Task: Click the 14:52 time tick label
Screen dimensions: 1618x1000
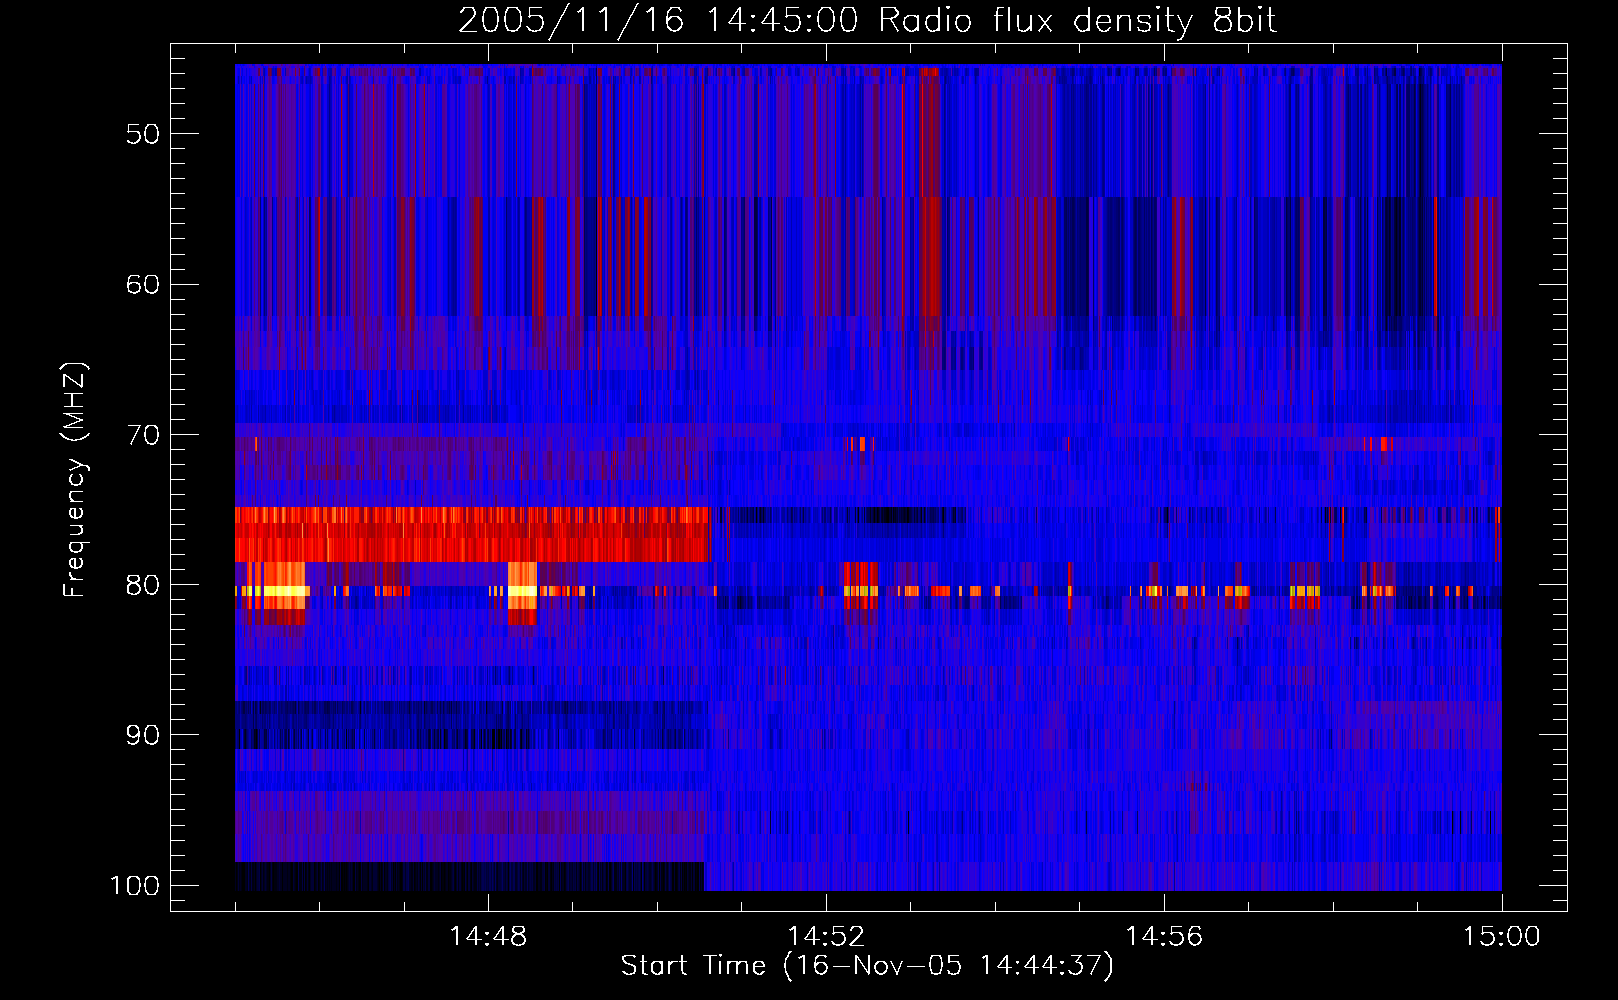Action: pyautogui.click(x=826, y=937)
